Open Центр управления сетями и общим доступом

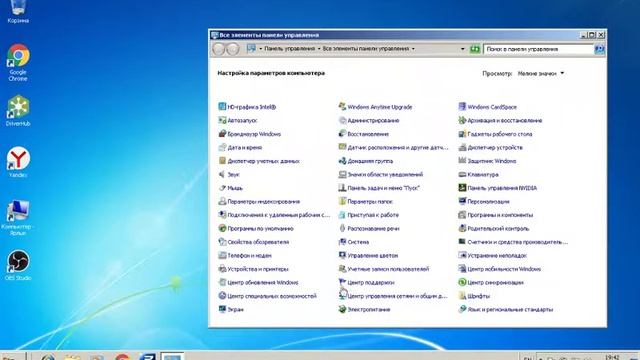[397, 296]
